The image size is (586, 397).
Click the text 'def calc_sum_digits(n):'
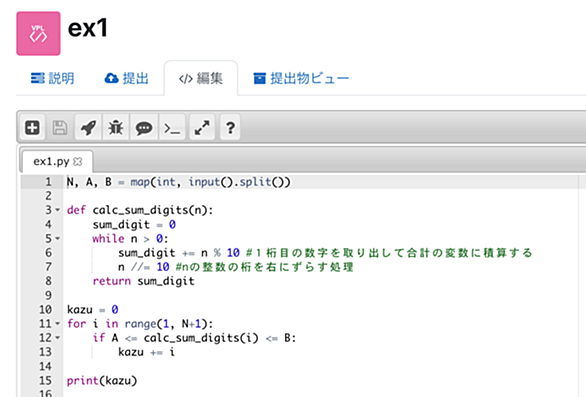click(140, 210)
